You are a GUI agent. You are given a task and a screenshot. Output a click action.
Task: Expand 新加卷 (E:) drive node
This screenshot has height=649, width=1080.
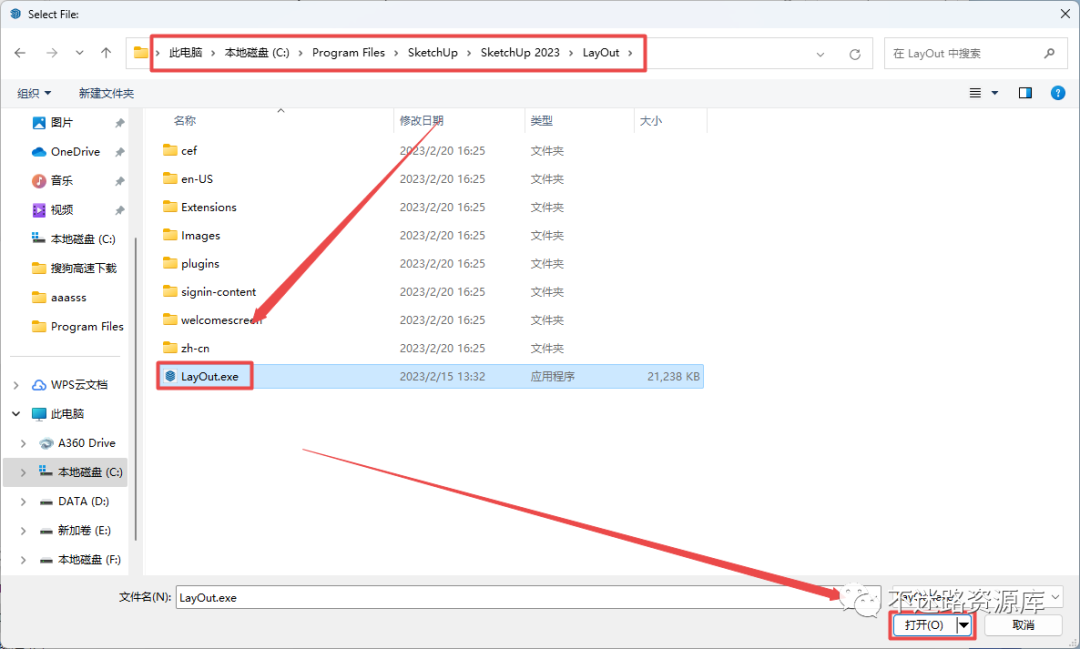[23, 530]
